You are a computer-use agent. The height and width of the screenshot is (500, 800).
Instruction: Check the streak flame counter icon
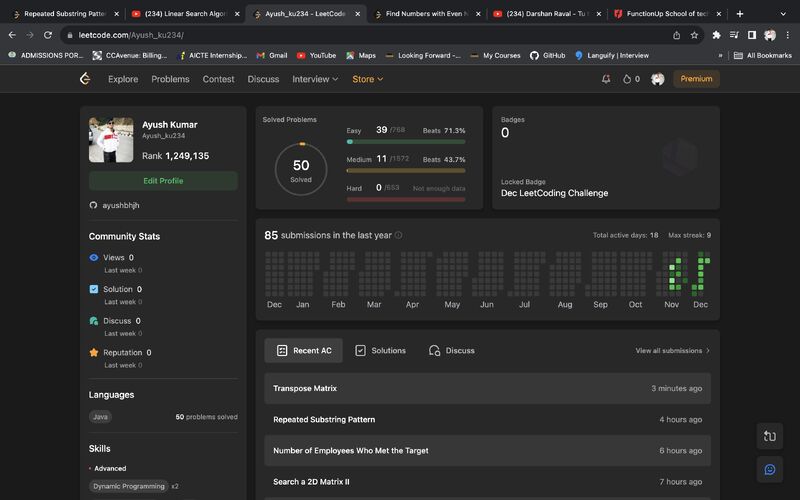click(627, 79)
